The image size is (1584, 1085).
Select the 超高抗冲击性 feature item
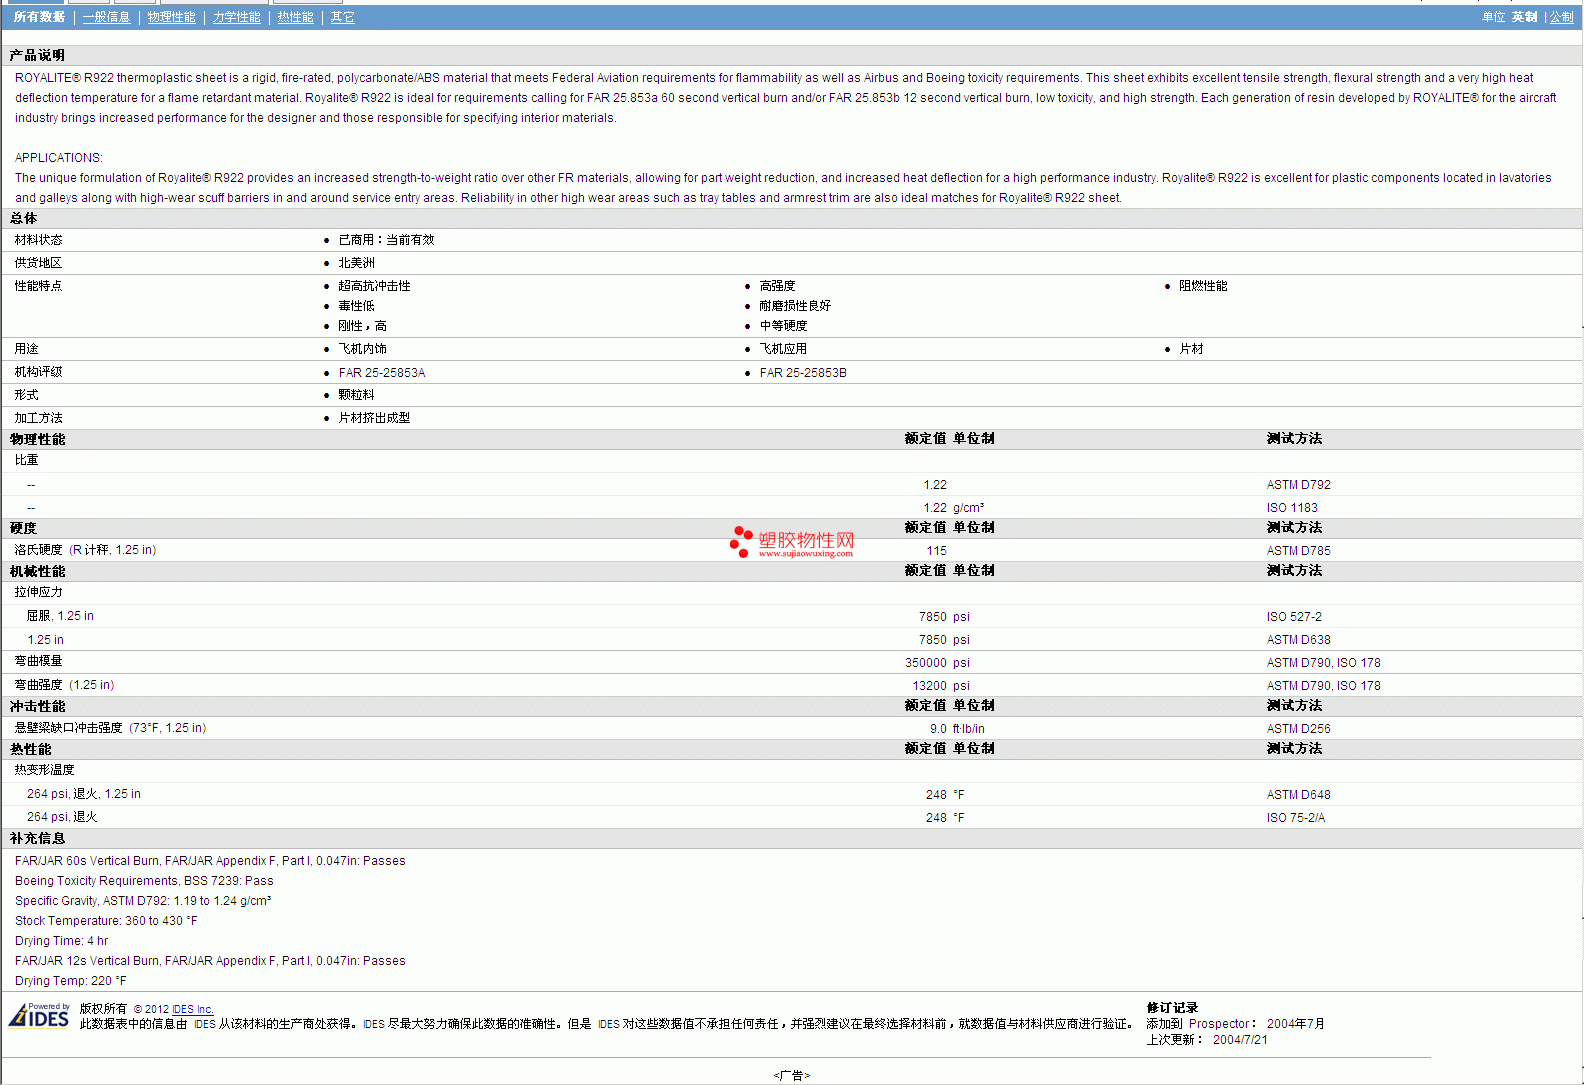click(x=374, y=286)
